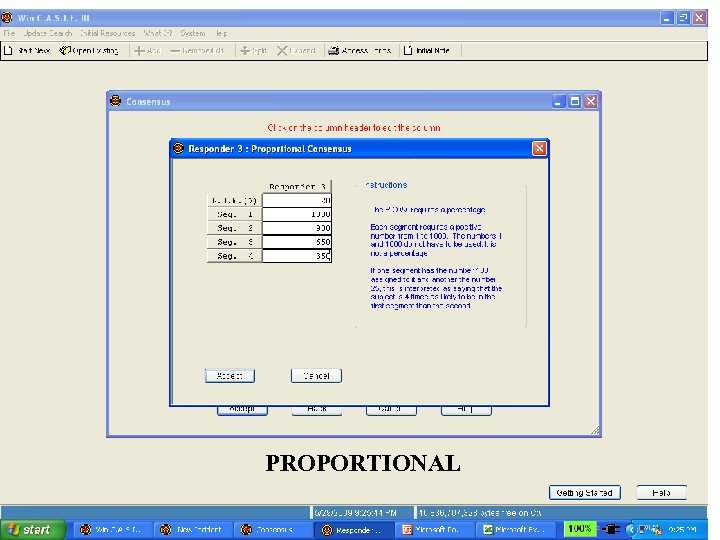Switch to New Incident taskbar button
This screenshot has width=720, height=540.
tap(192, 529)
